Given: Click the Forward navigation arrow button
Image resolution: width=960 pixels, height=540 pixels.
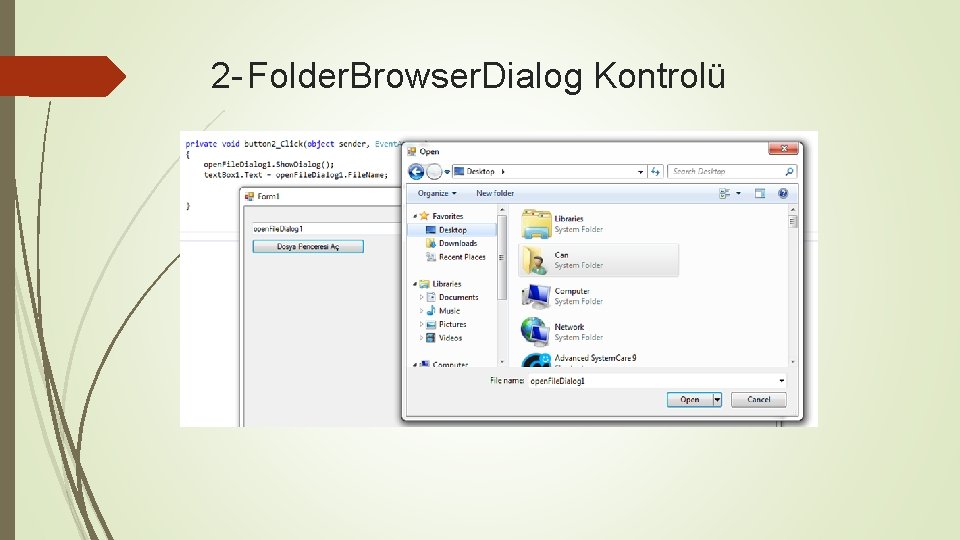Looking at the screenshot, I should 434,171.
